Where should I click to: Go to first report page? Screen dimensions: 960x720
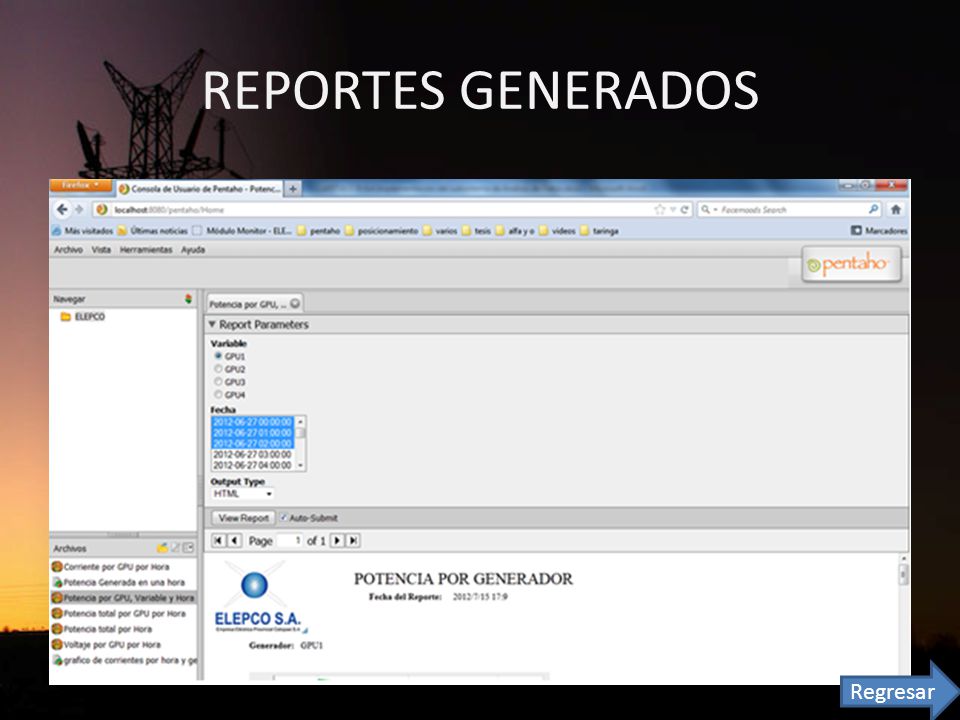(x=218, y=541)
